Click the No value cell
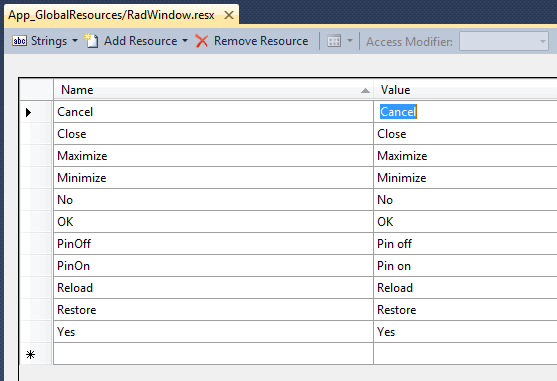The width and height of the screenshot is (557, 381). click(x=465, y=200)
